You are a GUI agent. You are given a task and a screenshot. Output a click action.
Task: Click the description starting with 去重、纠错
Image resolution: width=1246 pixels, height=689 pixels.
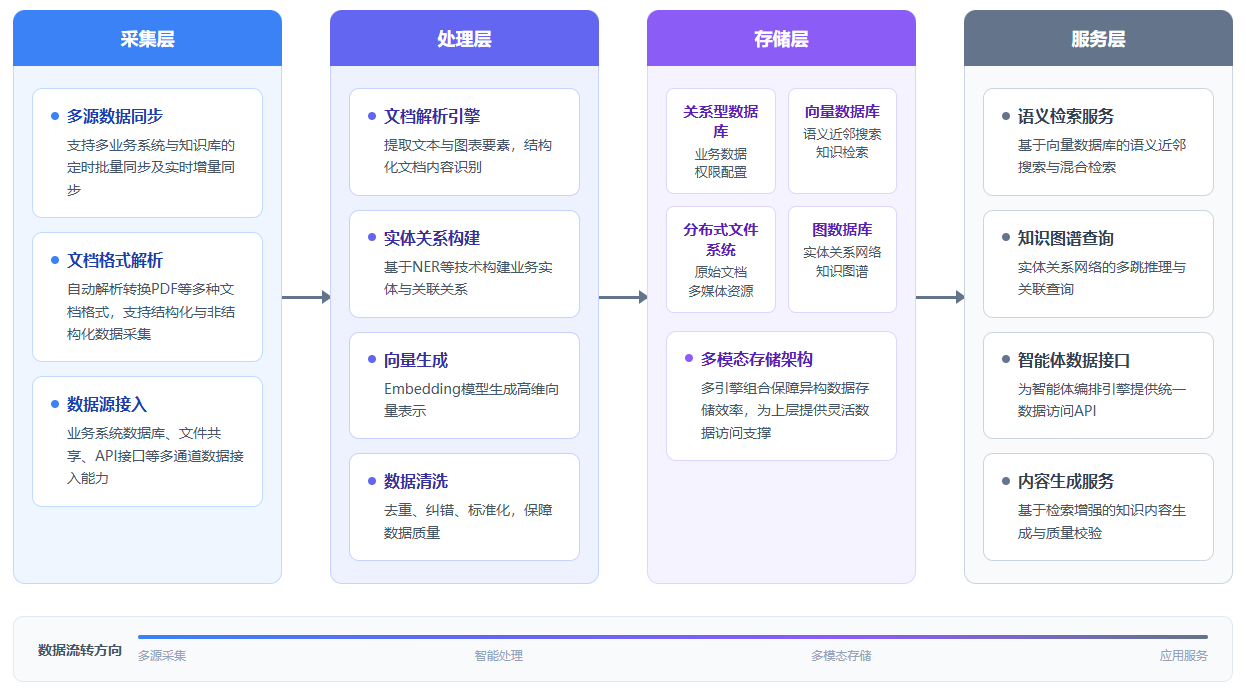(x=468, y=522)
